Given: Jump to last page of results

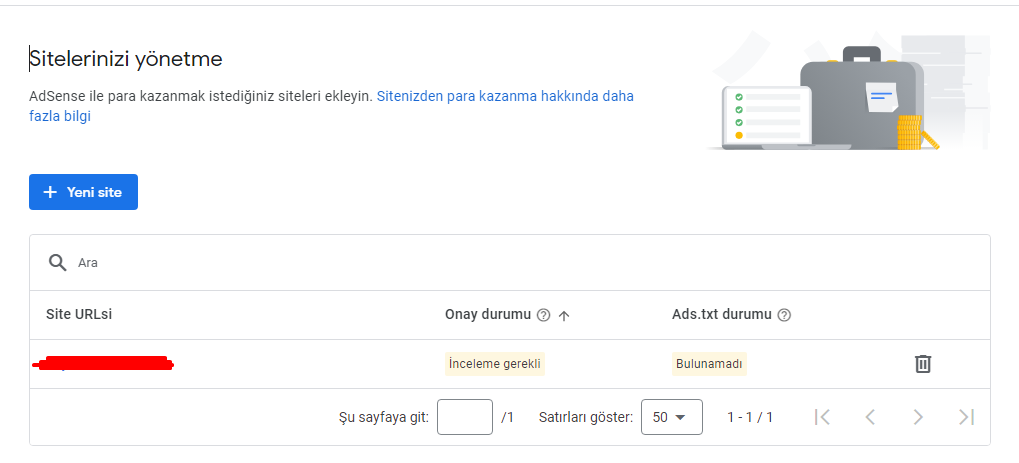Looking at the screenshot, I should (966, 417).
